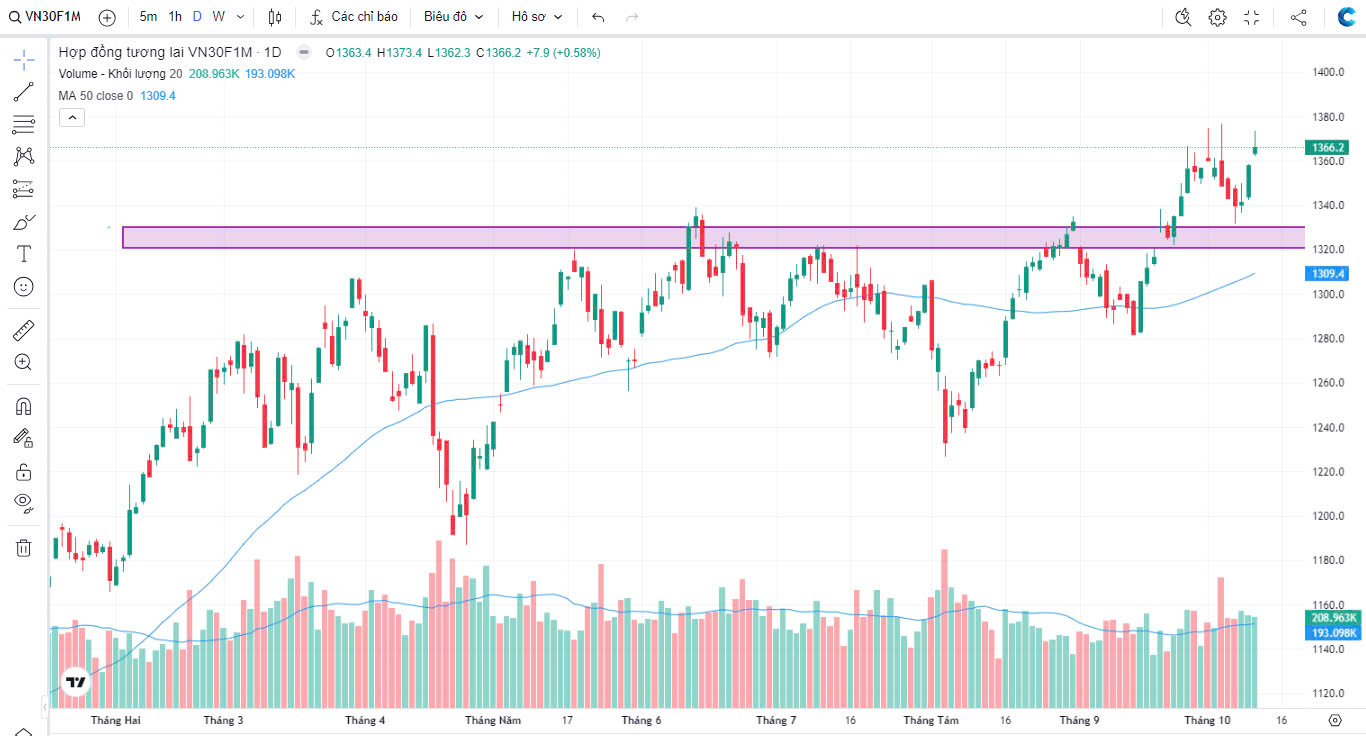Image resolution: width=1366 pixels, height=736 pixels.
Task: Open the brush drawing tool
Action: coord(23,222)
